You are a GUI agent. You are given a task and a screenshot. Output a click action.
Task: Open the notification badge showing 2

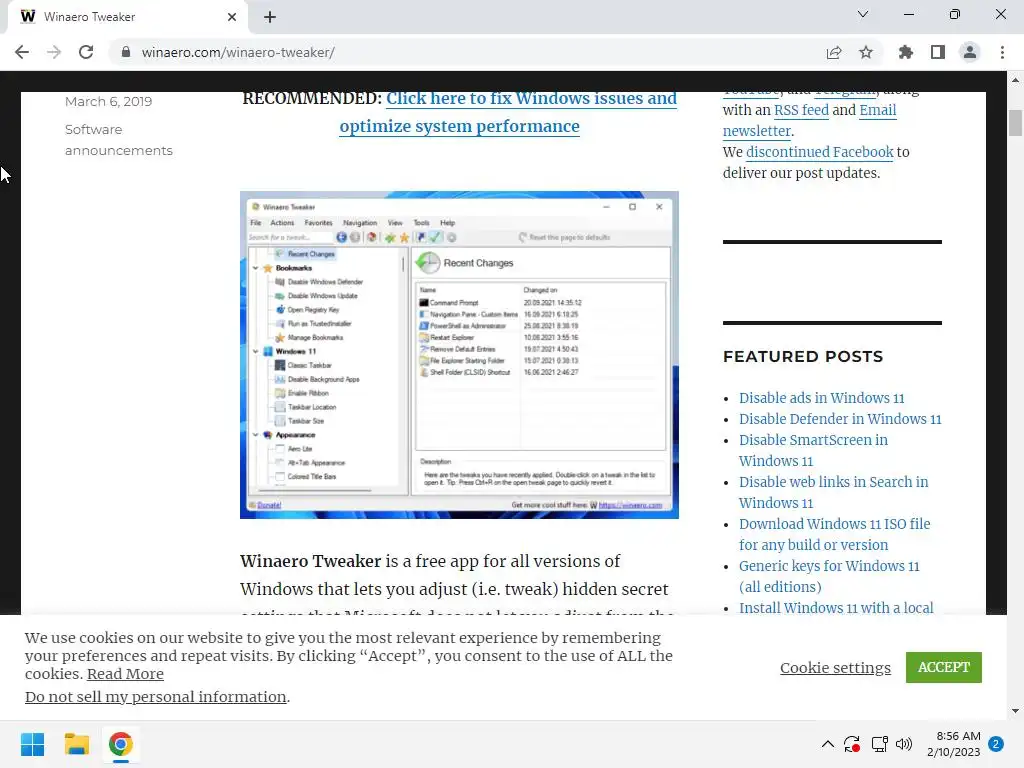(996, 744)
